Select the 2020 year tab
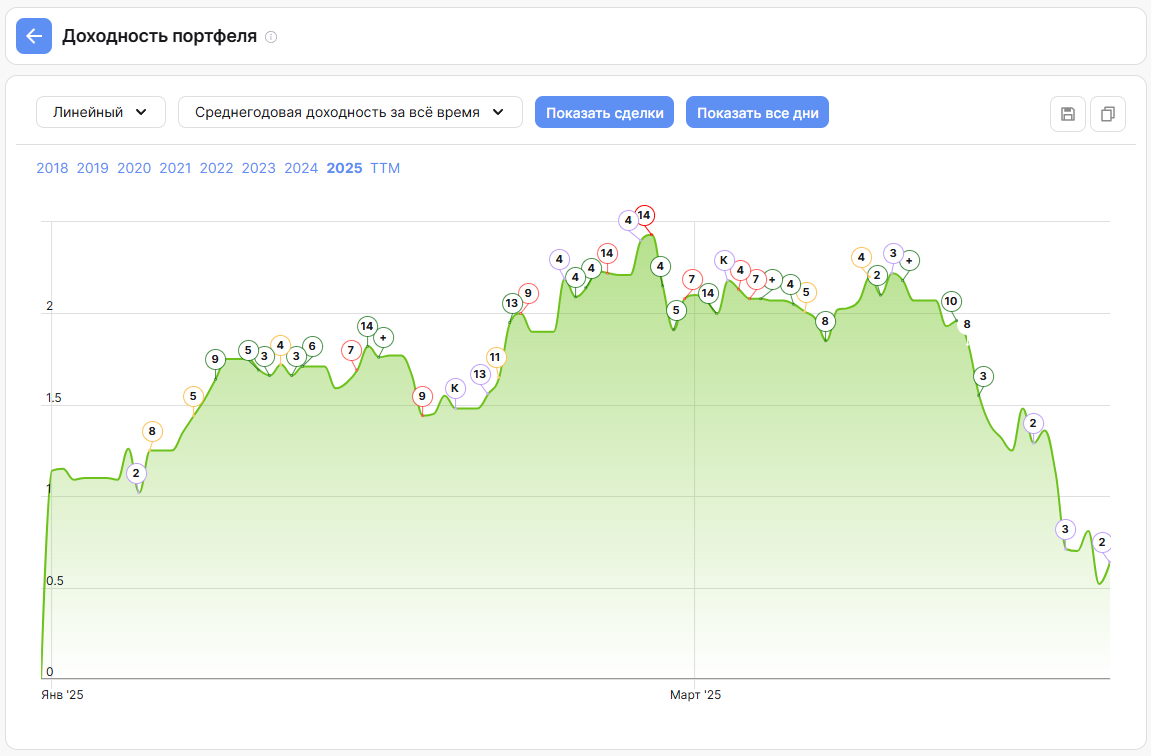 click(134, 168)
